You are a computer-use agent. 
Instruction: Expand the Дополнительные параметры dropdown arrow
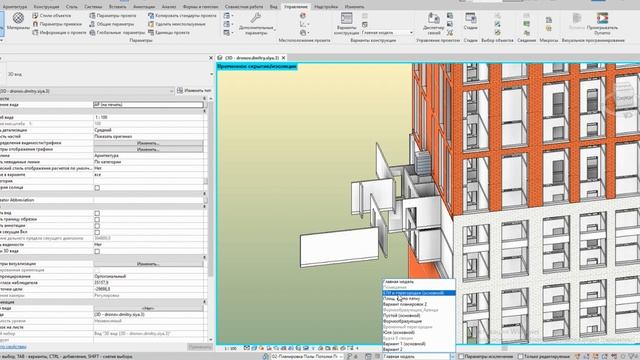(276, 29)
